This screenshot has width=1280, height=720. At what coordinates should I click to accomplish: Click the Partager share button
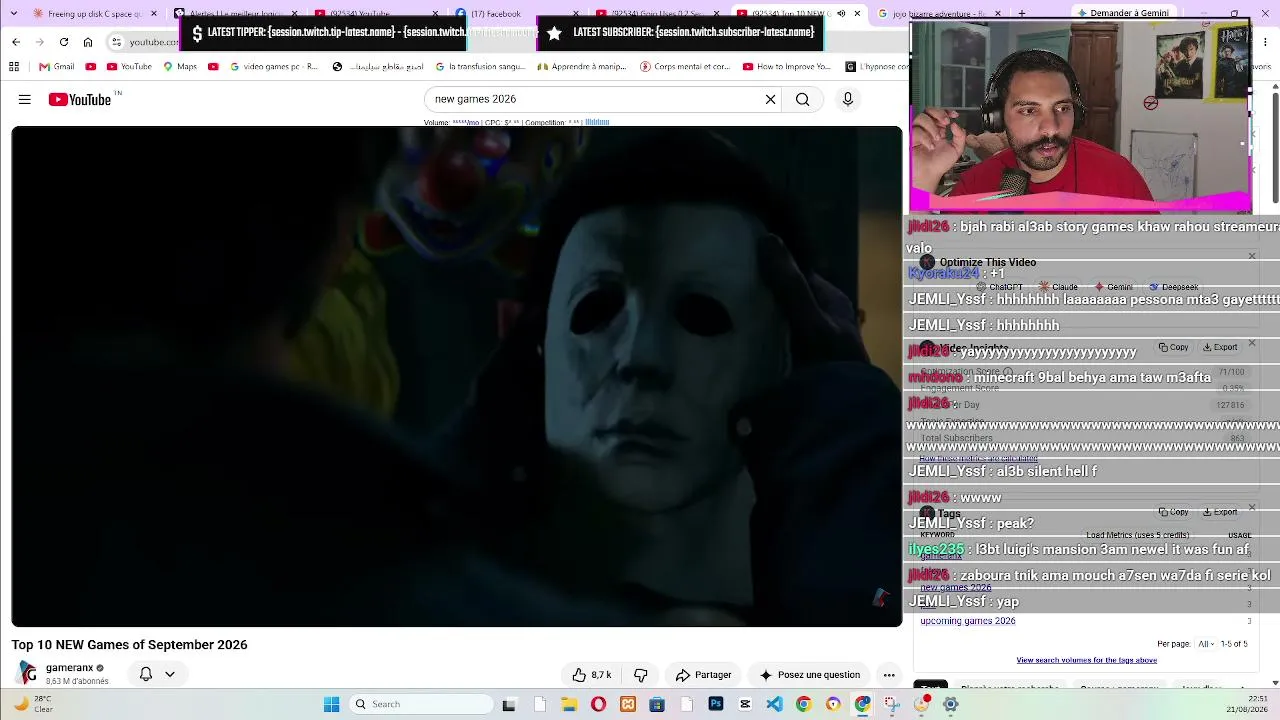coord(704,675)
